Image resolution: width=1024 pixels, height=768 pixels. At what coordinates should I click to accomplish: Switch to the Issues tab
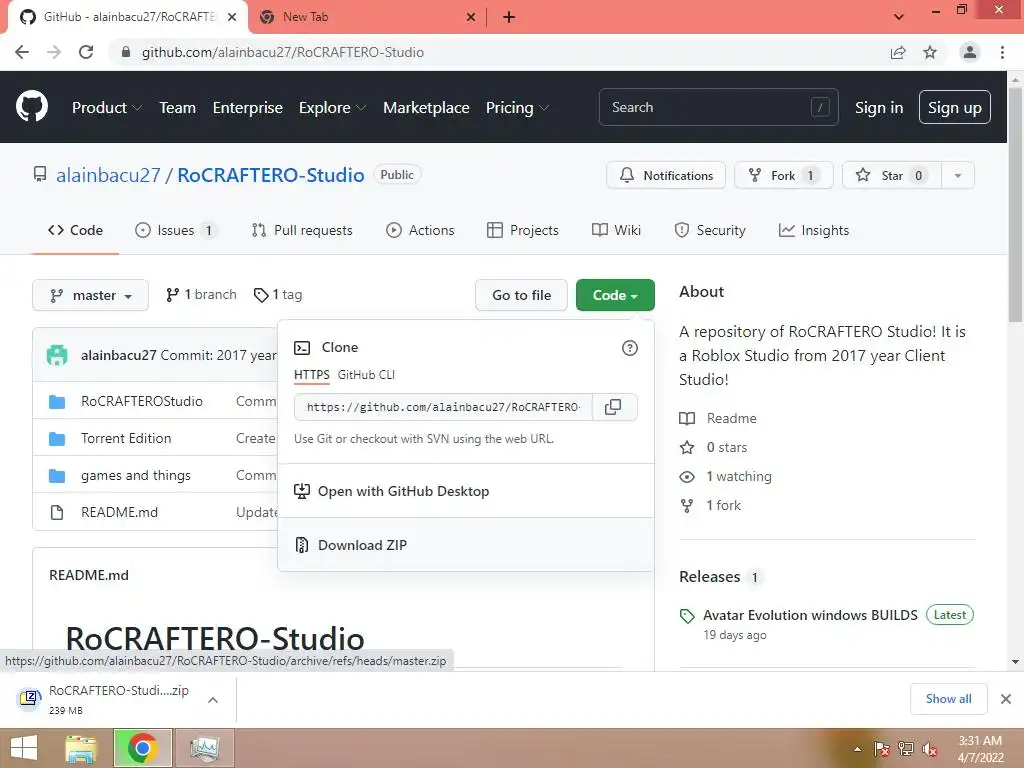[x=175, y=231]
